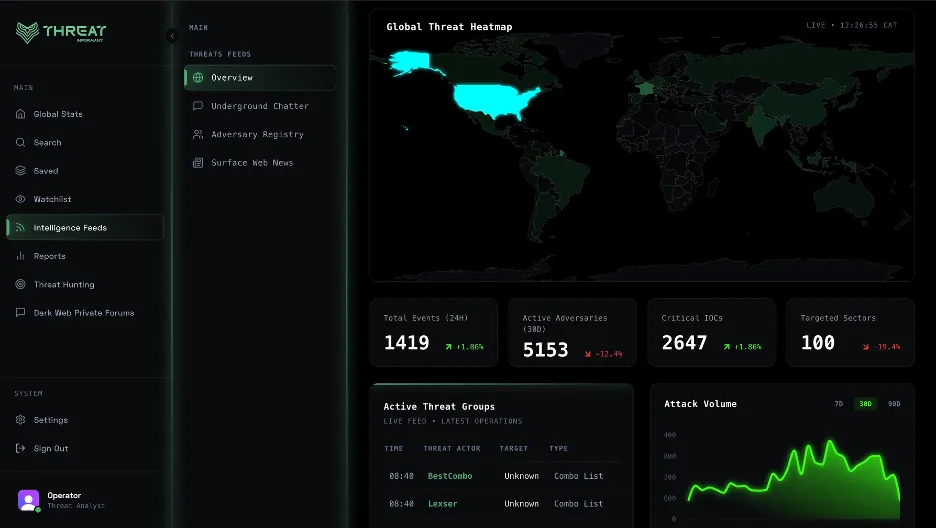This screenshot has height=528, width=936.
Task: Click the Operator avatar icon
Action: tap(28, 500)
